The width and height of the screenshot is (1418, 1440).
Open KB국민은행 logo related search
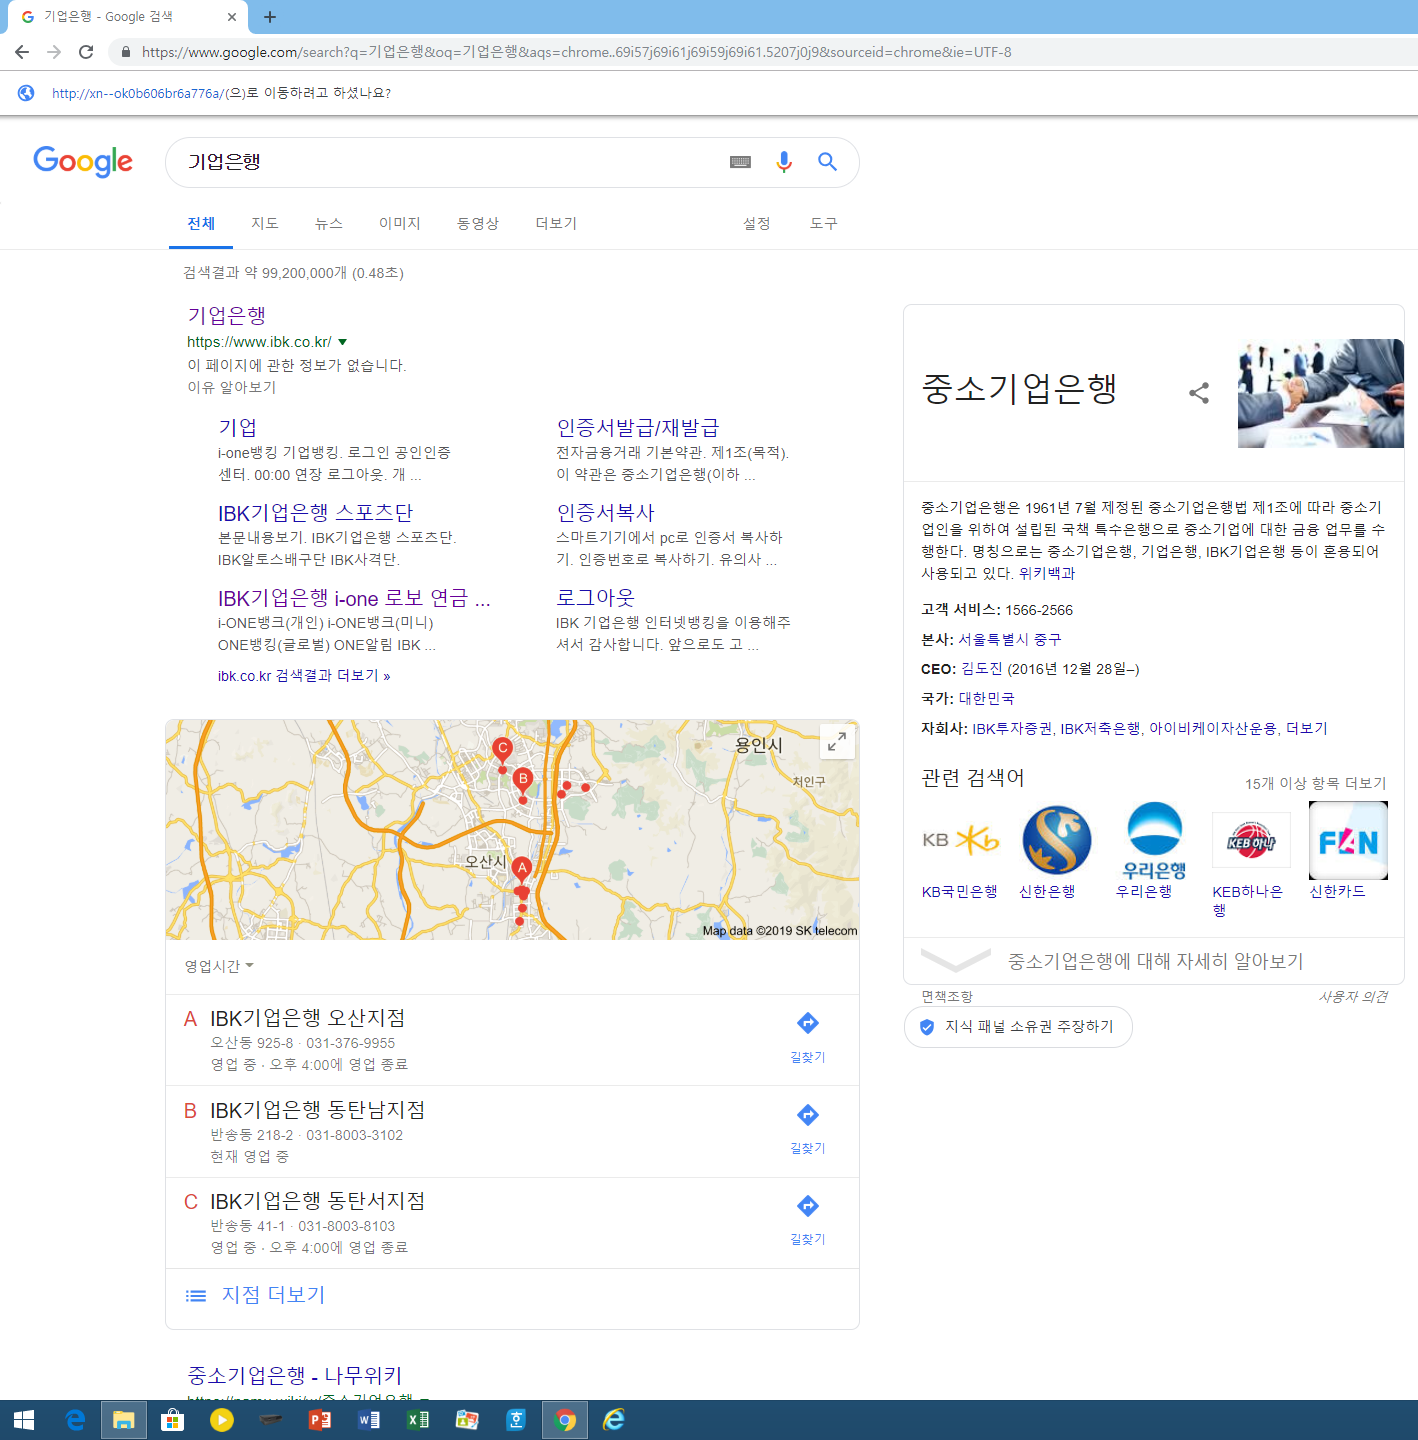point(960,840)
